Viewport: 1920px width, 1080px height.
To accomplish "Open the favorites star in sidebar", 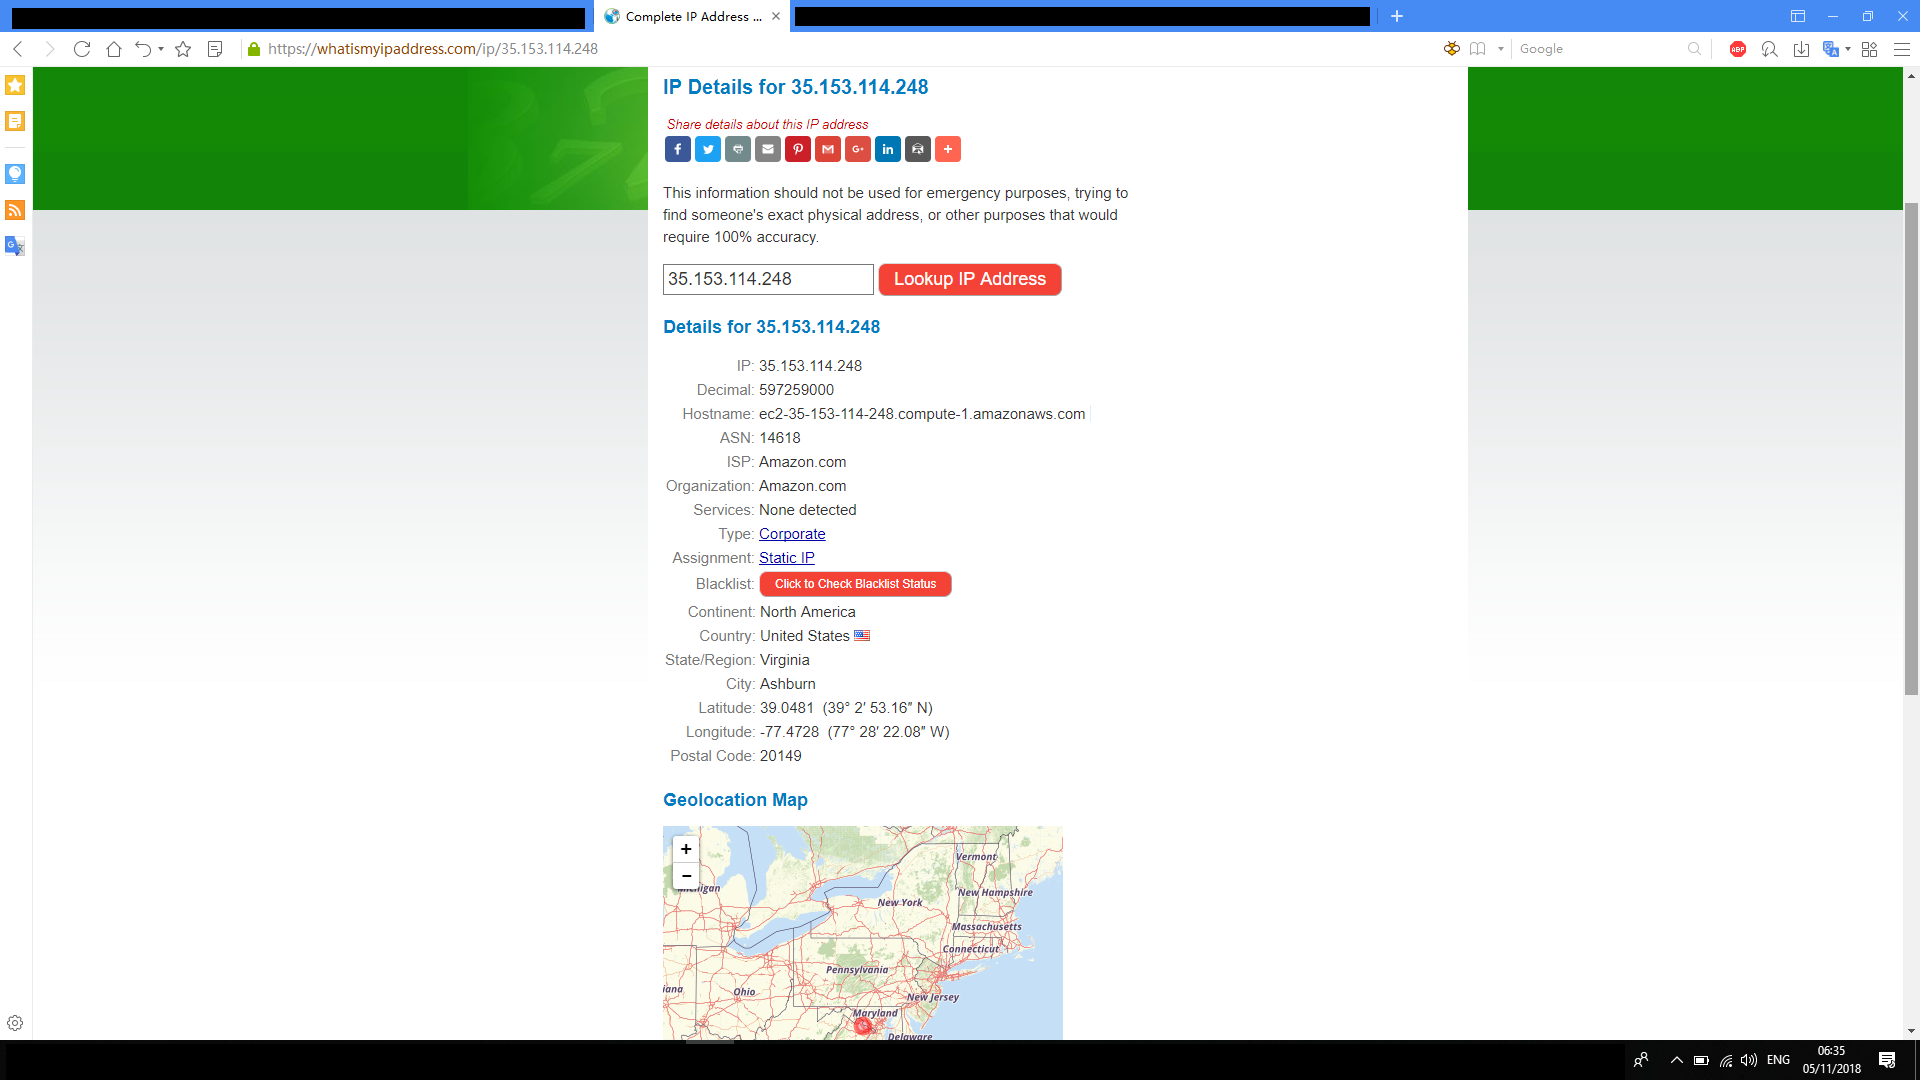I will coord(15,85).
